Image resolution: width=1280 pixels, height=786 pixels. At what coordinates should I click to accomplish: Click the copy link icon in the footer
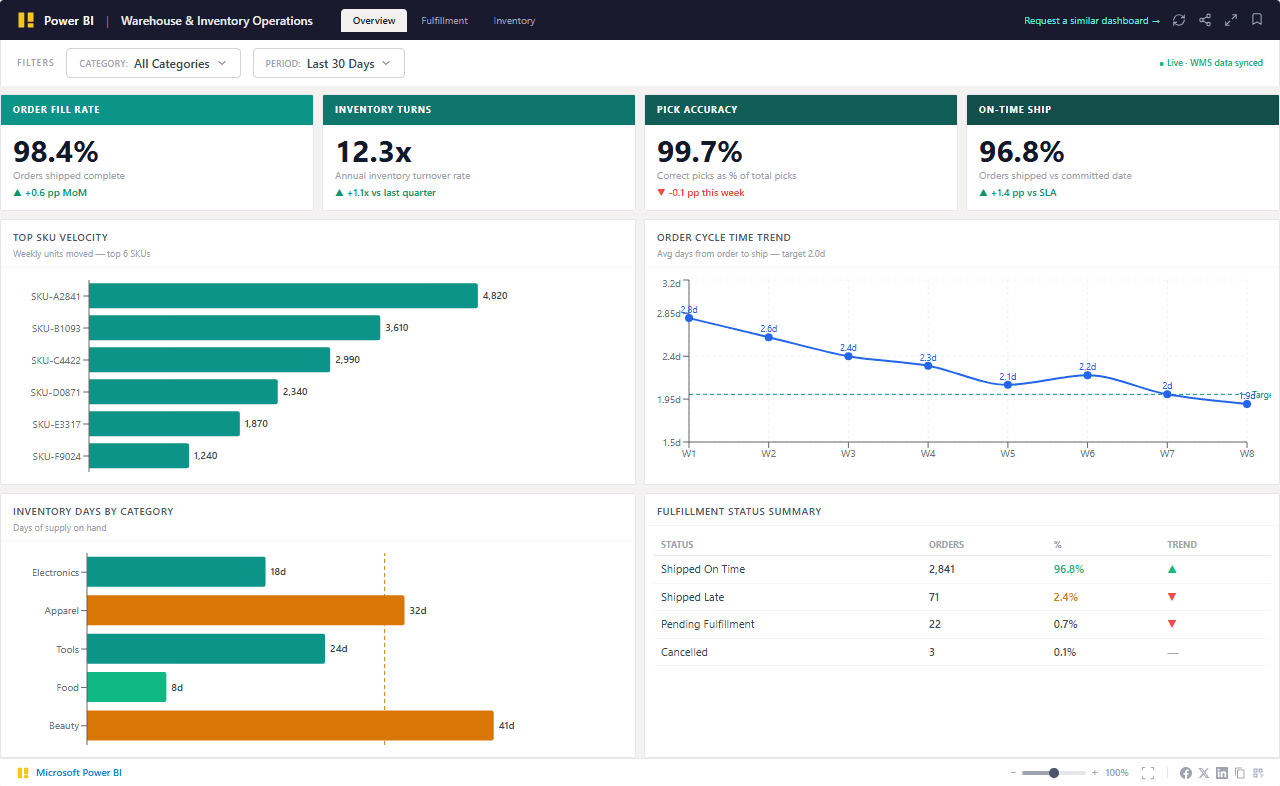pyautogui.click(x=1240, y=773)
